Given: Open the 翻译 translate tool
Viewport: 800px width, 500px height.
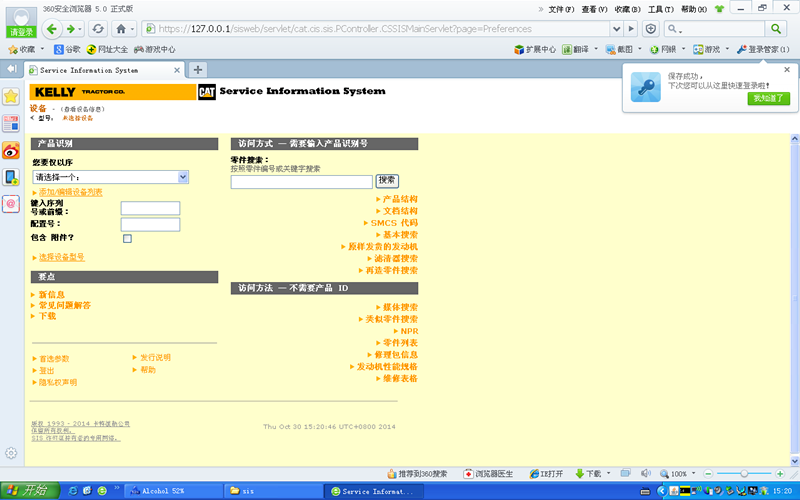Looking at the screenshot, I should click(x=576, y=49).
